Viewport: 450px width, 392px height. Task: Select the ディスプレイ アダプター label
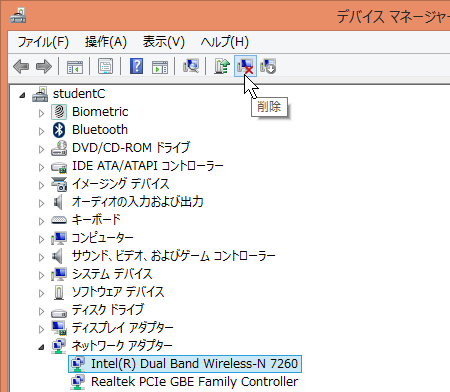point(123,328)
